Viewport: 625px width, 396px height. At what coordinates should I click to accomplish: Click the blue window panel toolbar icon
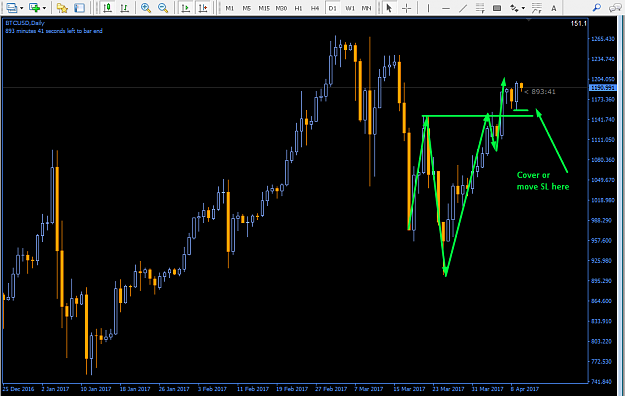pyautogui.click(x=80, y=8)
